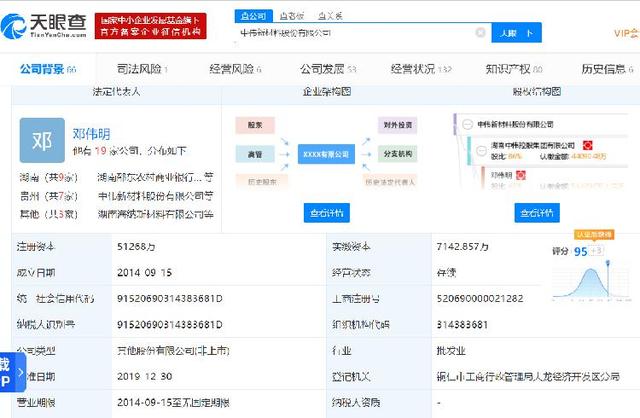Click the orange tag above the score
The width and height of the screenshot is (640, 418).
594,235
